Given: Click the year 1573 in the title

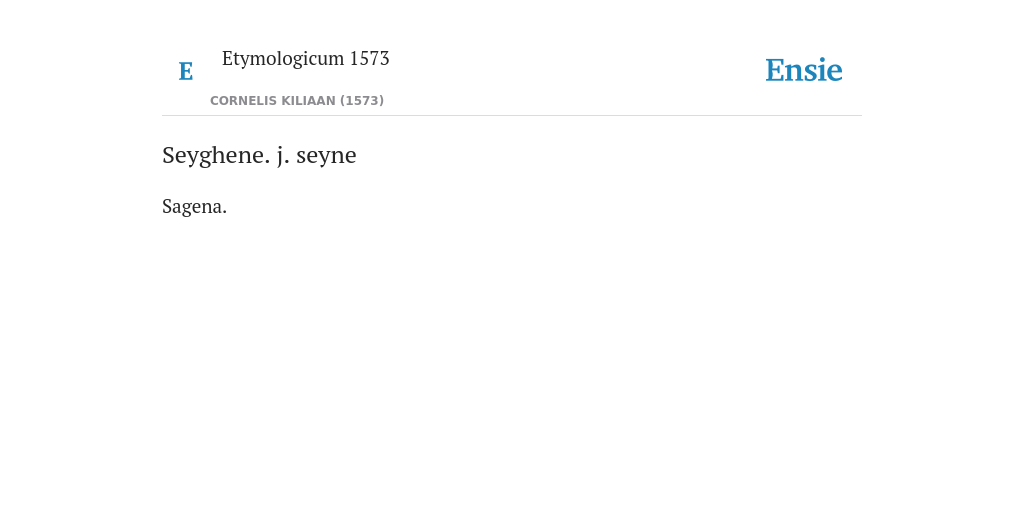Looking at the screenshot, I should (370, 58).
